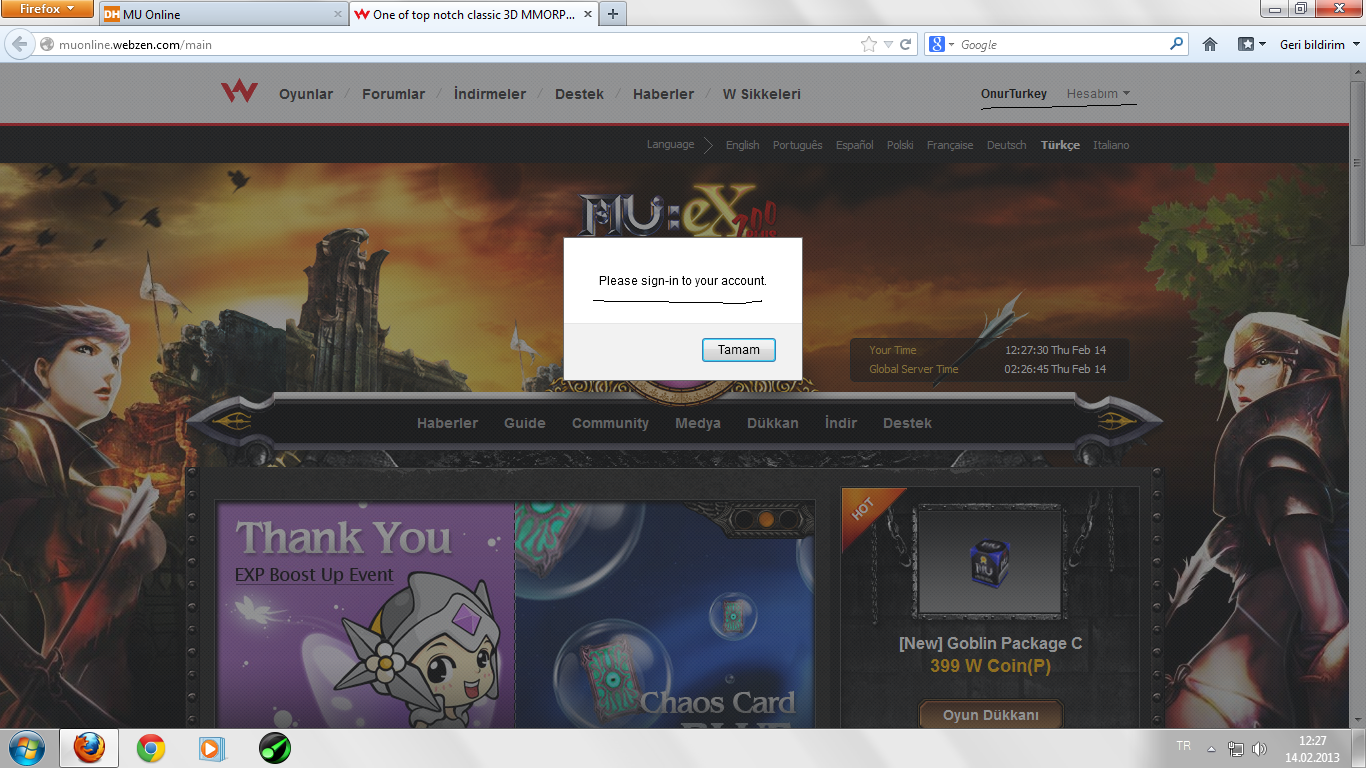Open Medya in the game nav bar
This screenshot has height=768, width=1366.
698,423
